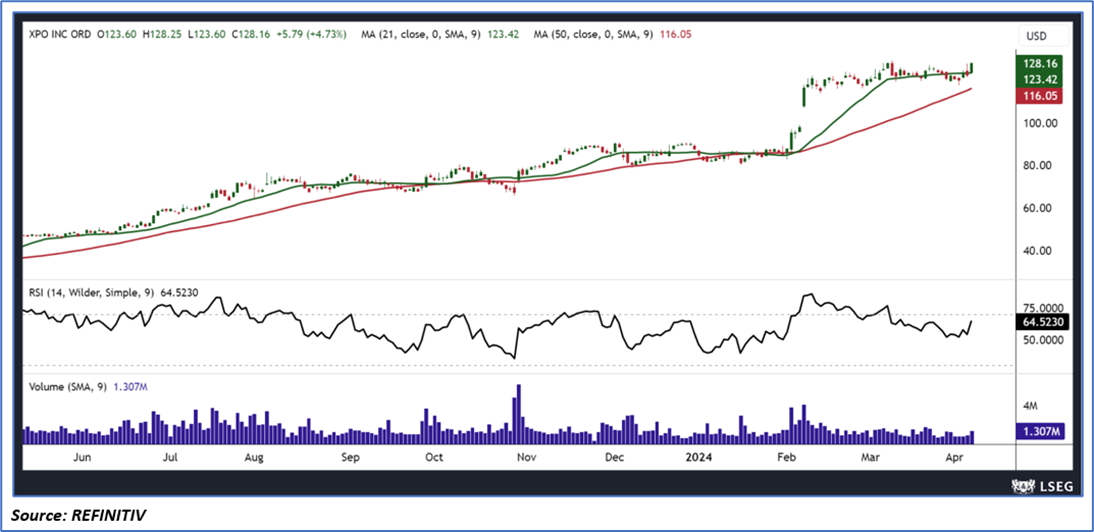This screenshot has height=532, width=1094.
Task: Click the 100.00 price axis label
Action: pos(1040,123)
